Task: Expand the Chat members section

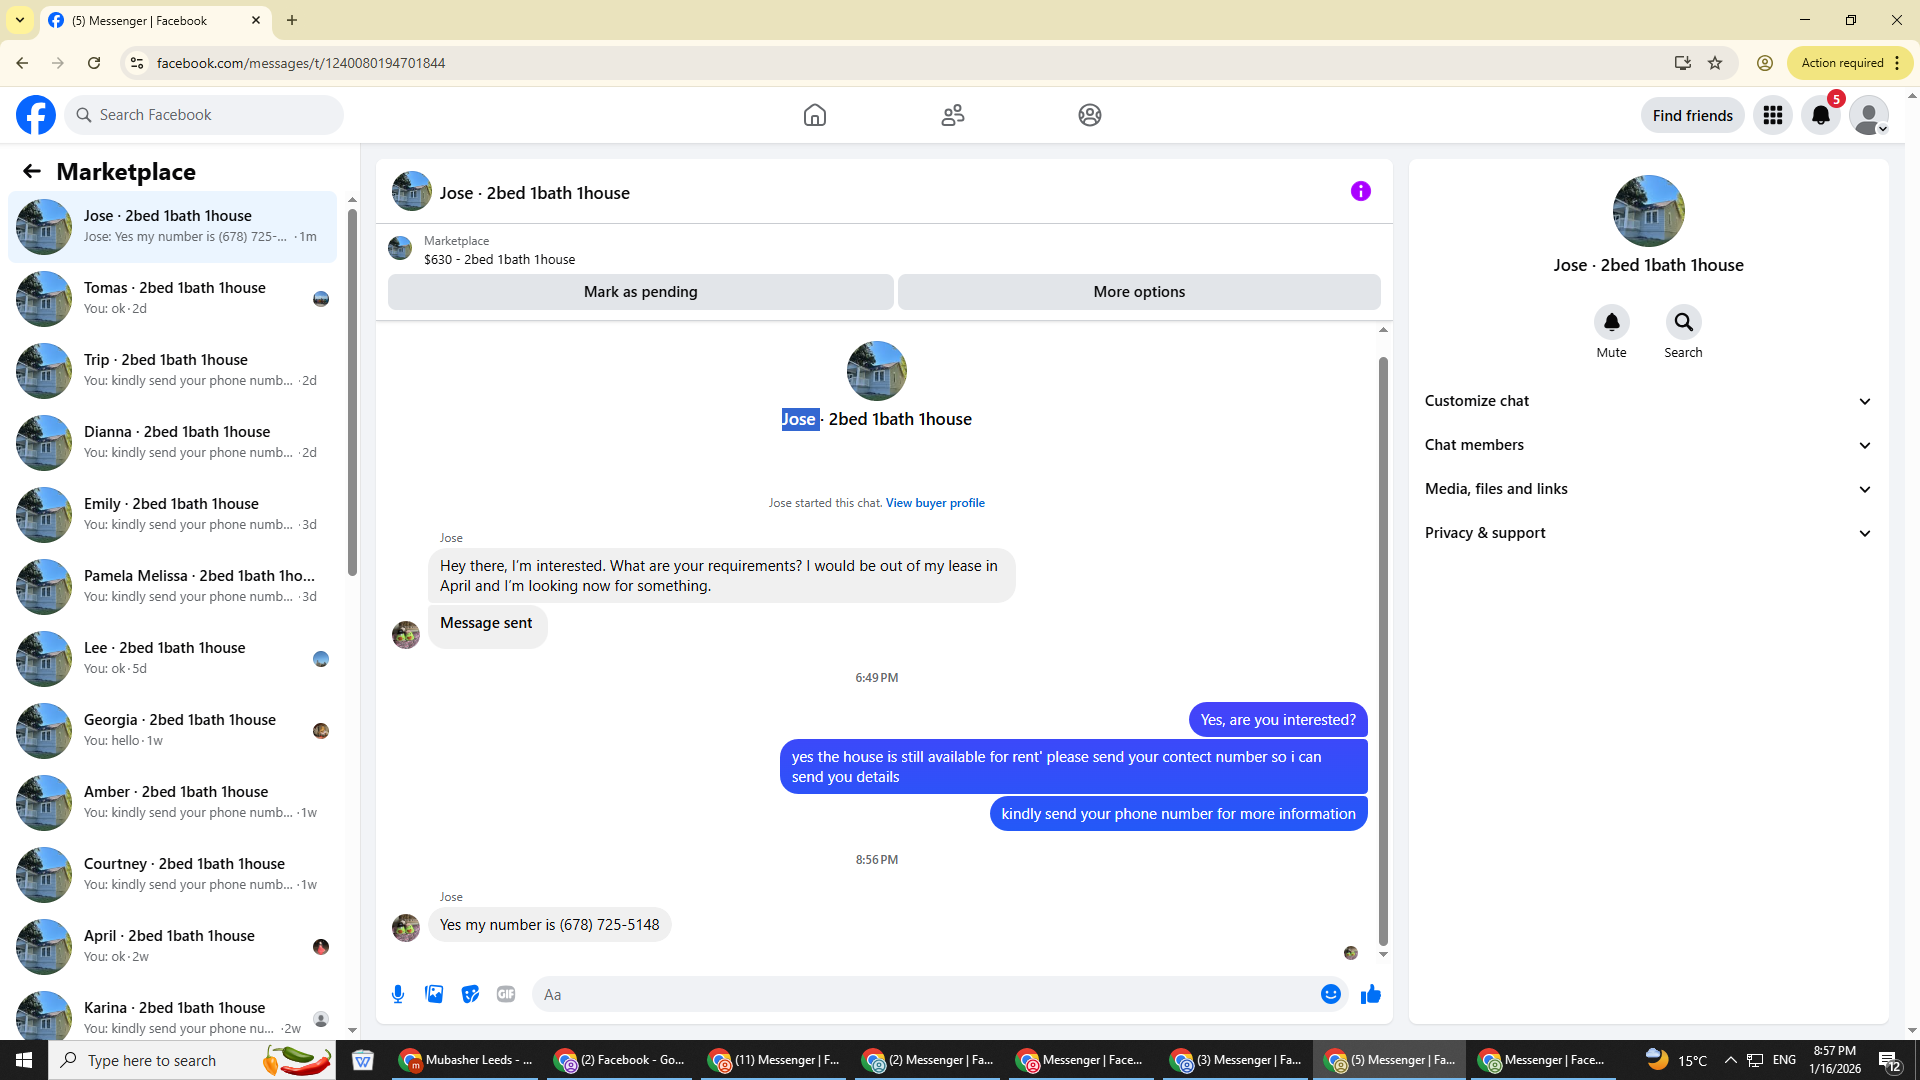Action: coord(1647,445)
